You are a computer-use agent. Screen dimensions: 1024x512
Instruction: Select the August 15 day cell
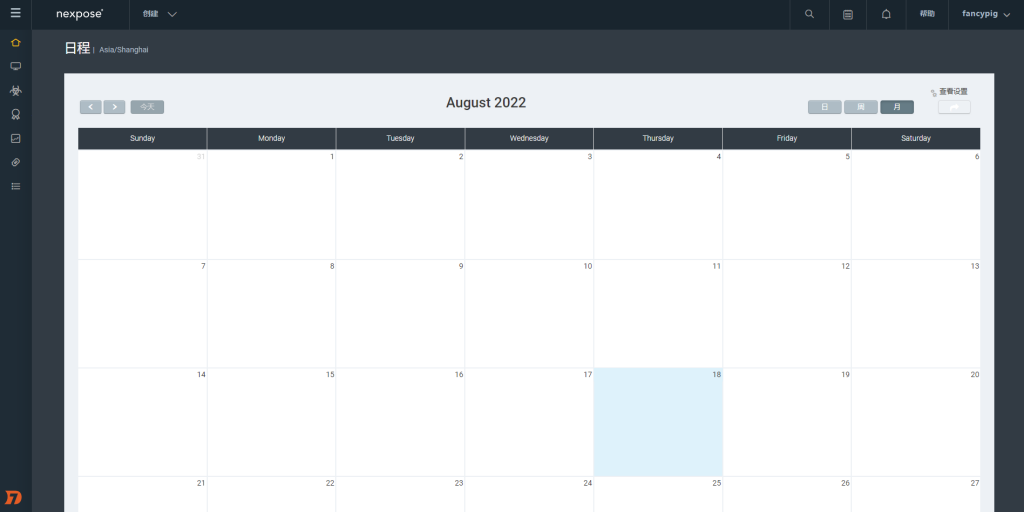pos(272,422)
